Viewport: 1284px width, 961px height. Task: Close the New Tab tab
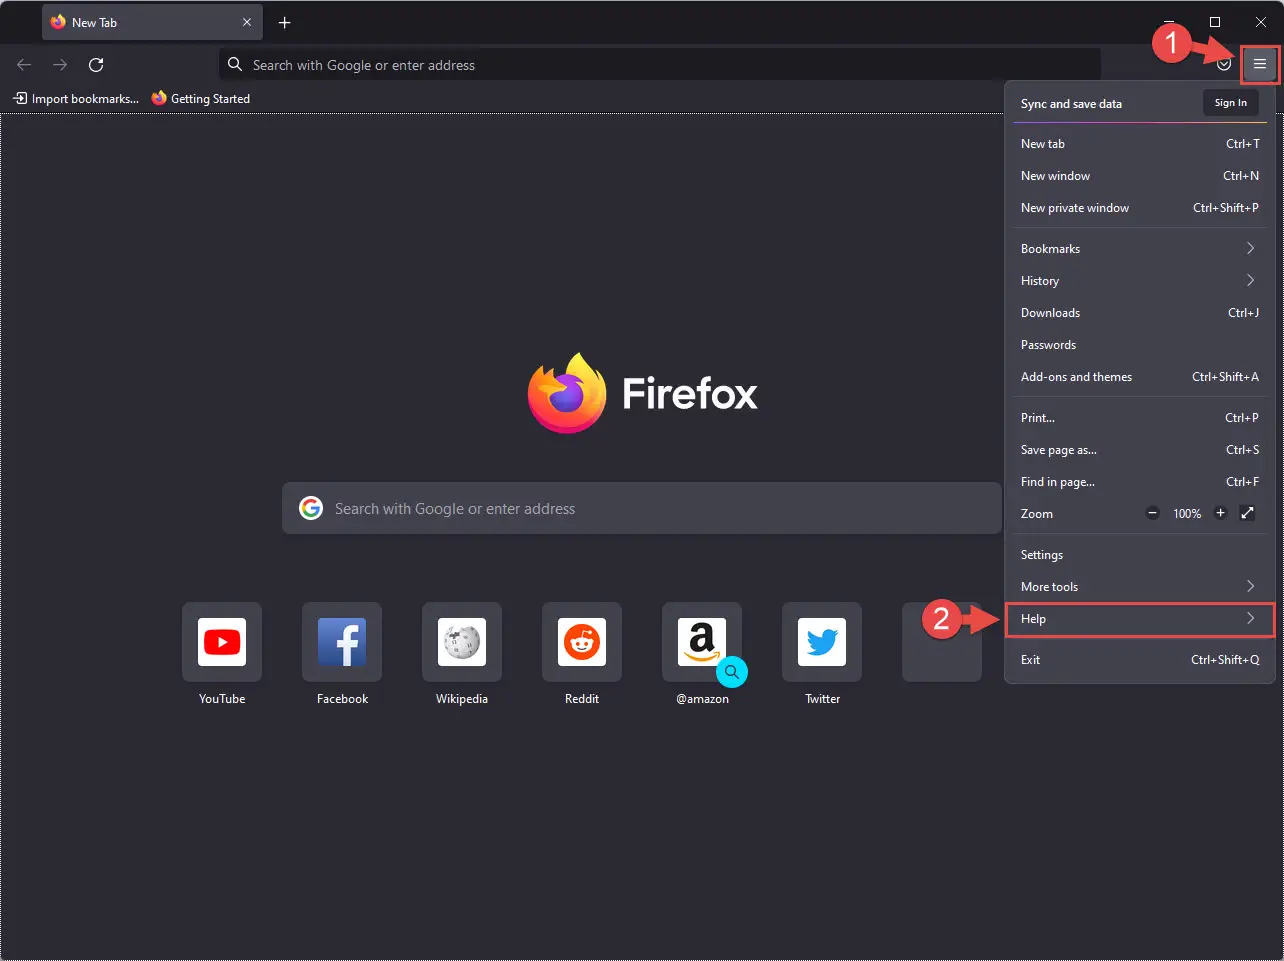247,22
